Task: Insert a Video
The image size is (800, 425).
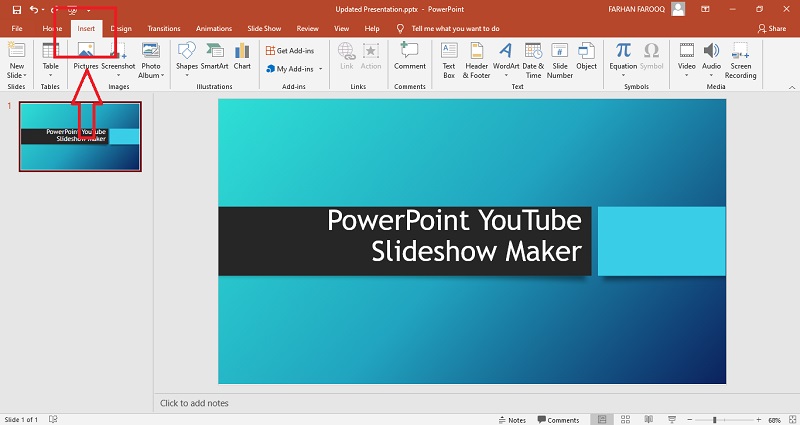Action: click(687, 60)
